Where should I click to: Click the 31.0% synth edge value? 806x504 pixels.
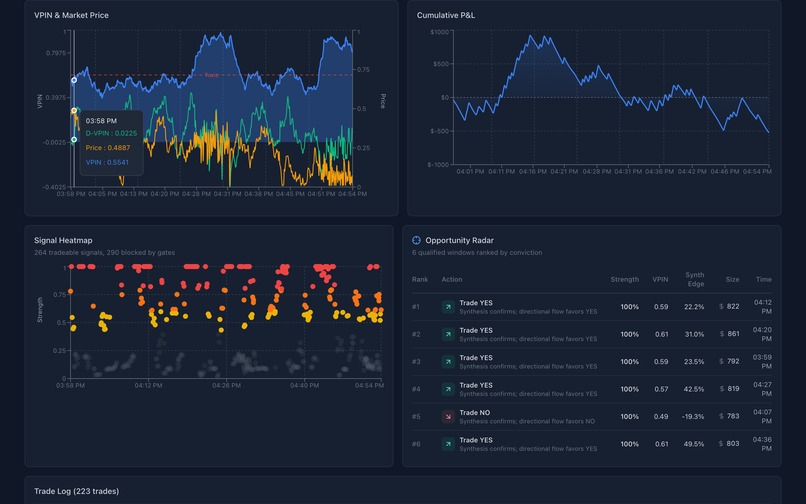[x=694, y=334]
